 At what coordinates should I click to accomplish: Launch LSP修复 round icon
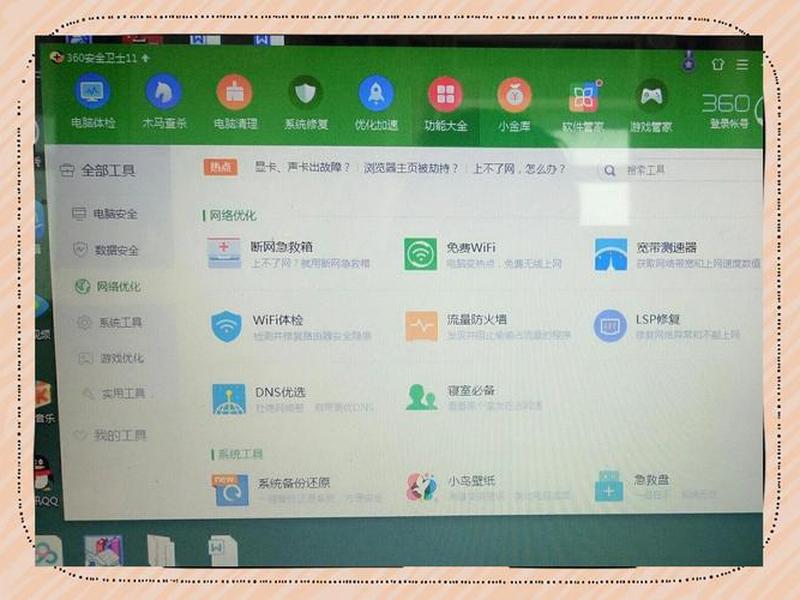pos(610,326)
